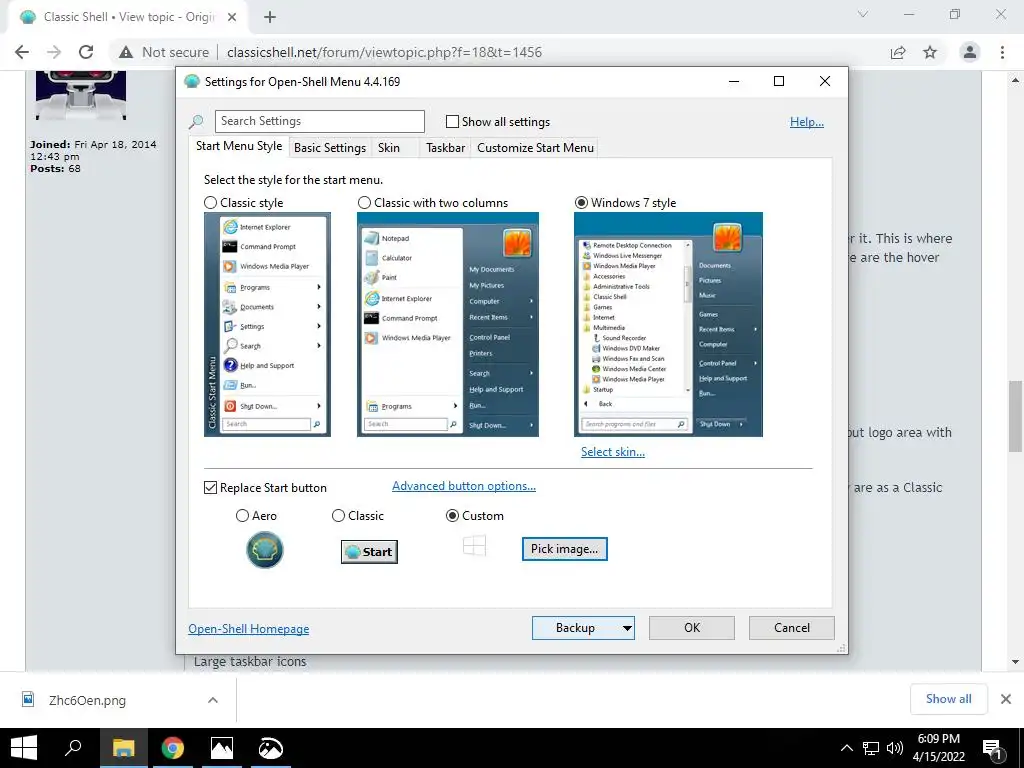Click into the Search Settings field
Image resolution: width=1024 pixels, height=768 pixels.
319,121
